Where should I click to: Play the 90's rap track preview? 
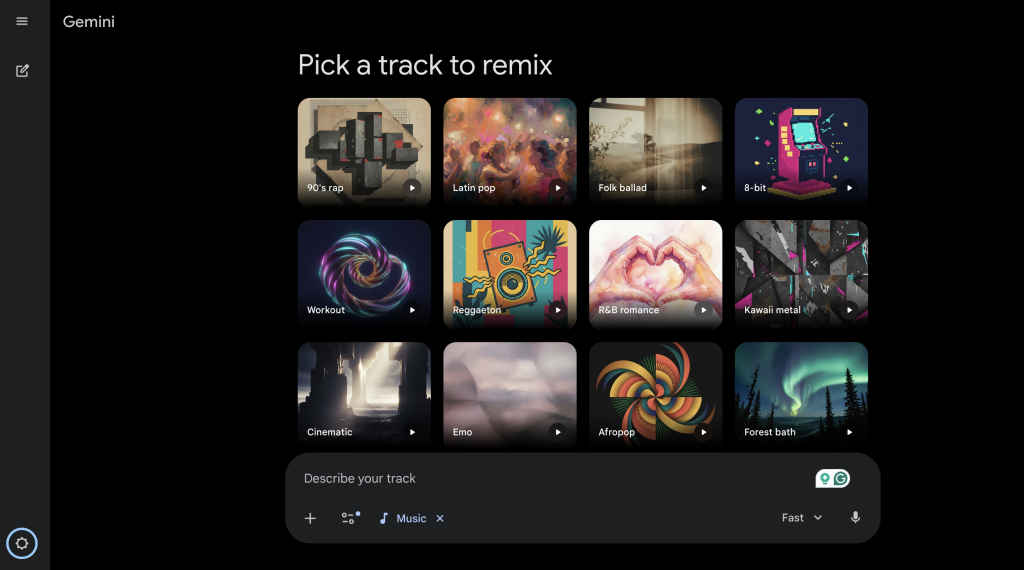412,187
